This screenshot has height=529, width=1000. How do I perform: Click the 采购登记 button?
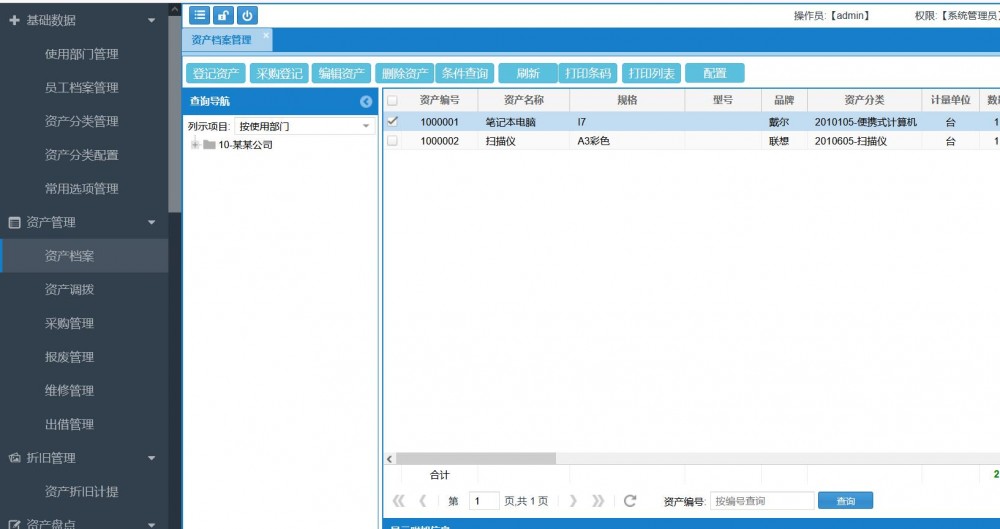(x=279, y=73)
